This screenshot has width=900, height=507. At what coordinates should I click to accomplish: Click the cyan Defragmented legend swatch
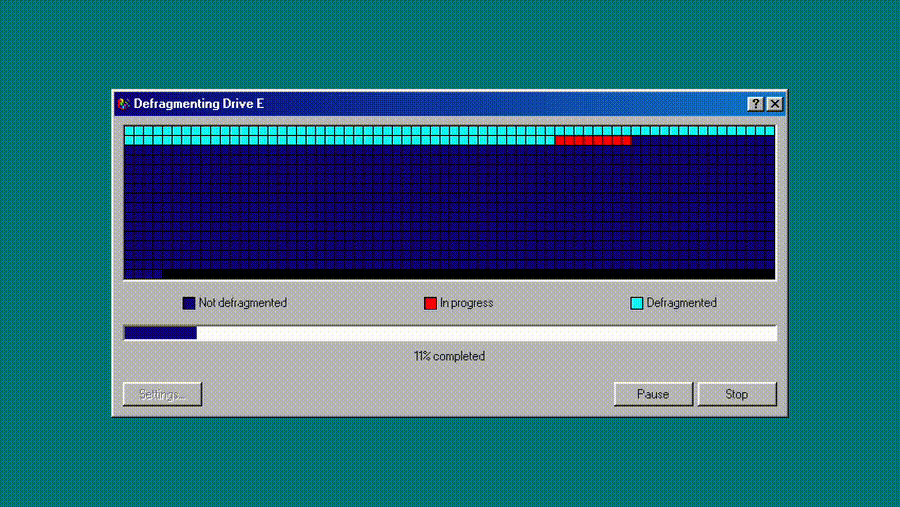(637, 303)
